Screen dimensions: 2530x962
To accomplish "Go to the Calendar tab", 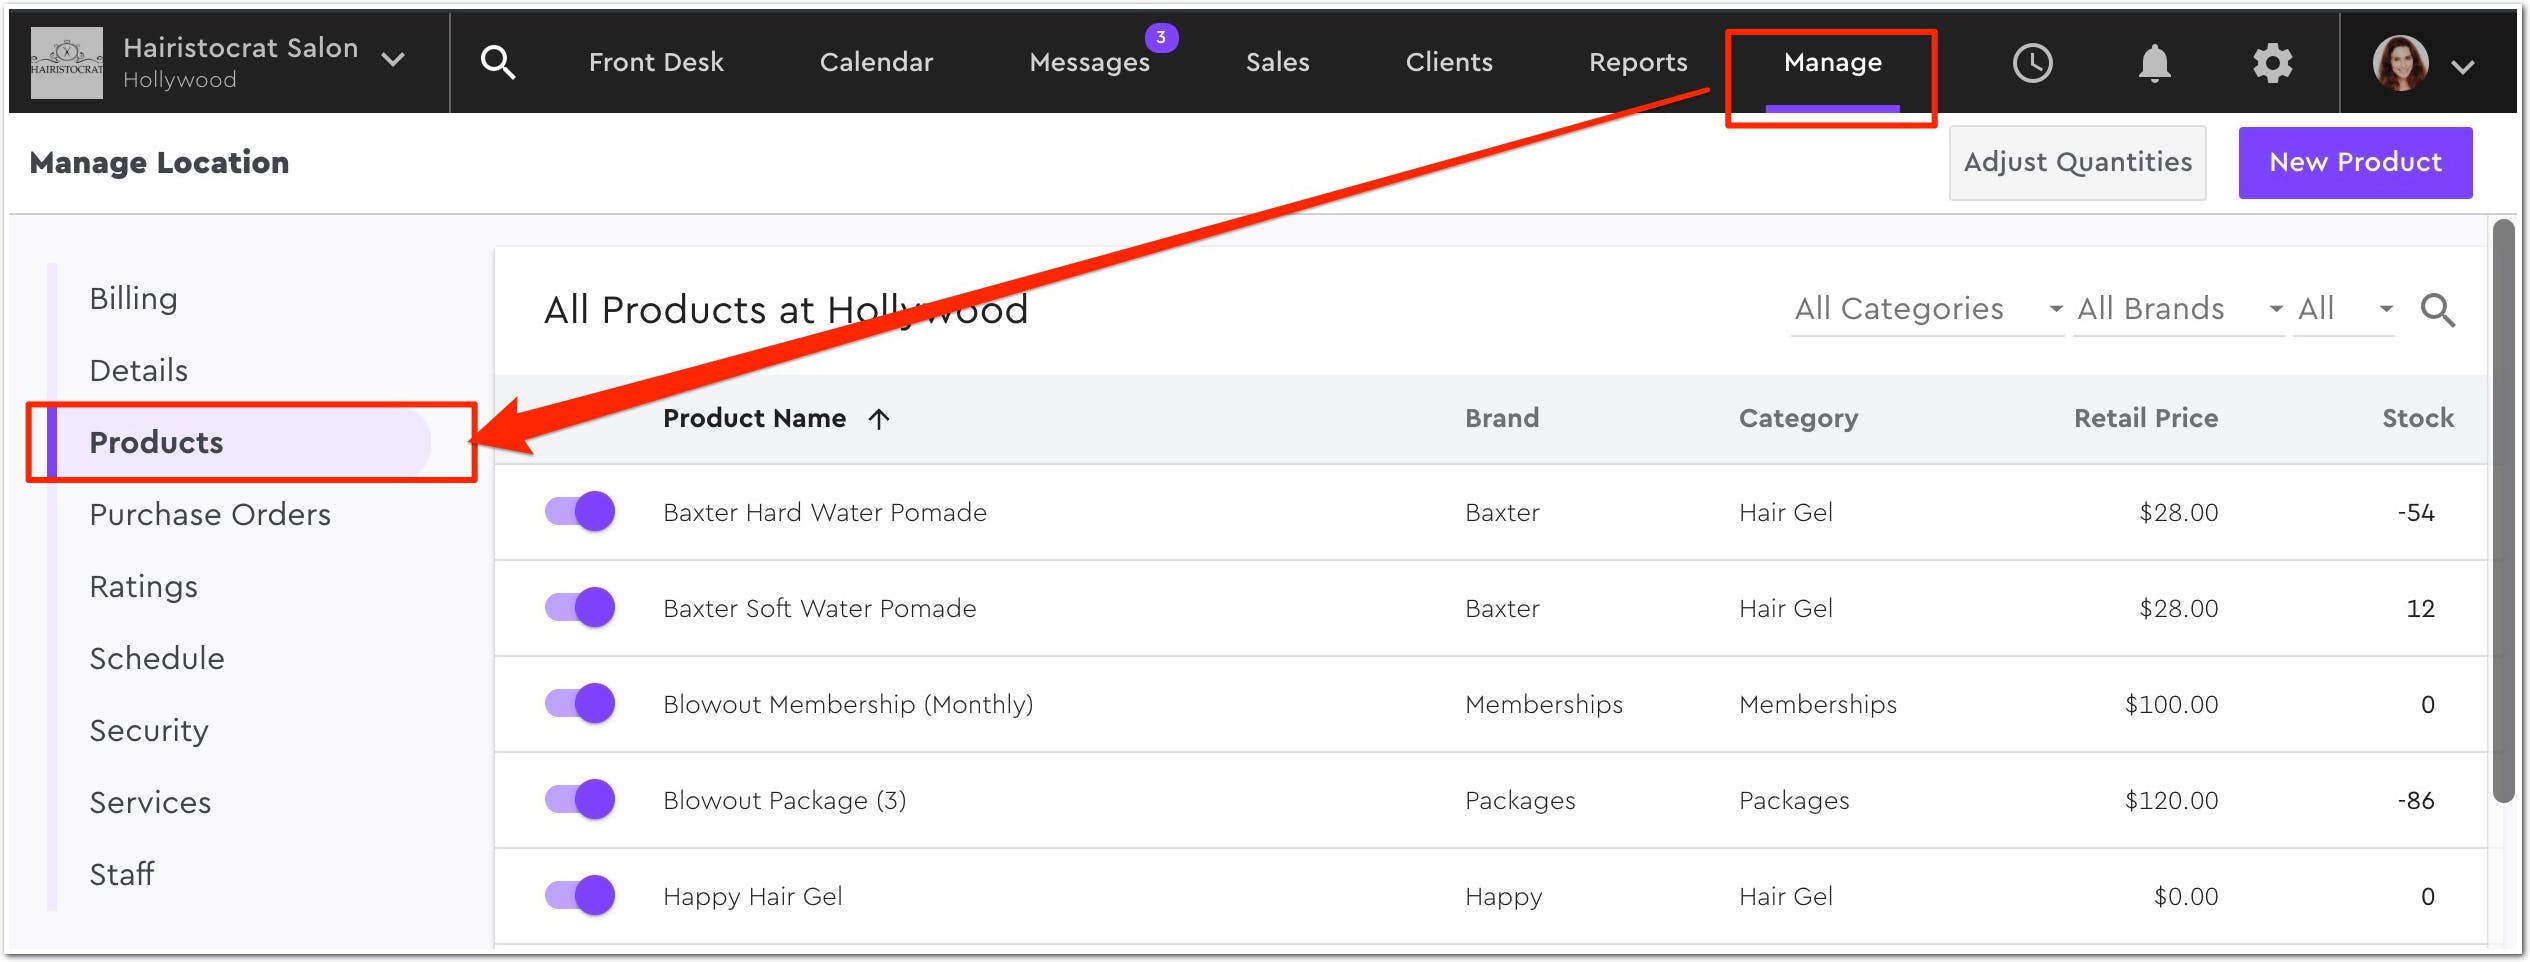I will [876, 62].
